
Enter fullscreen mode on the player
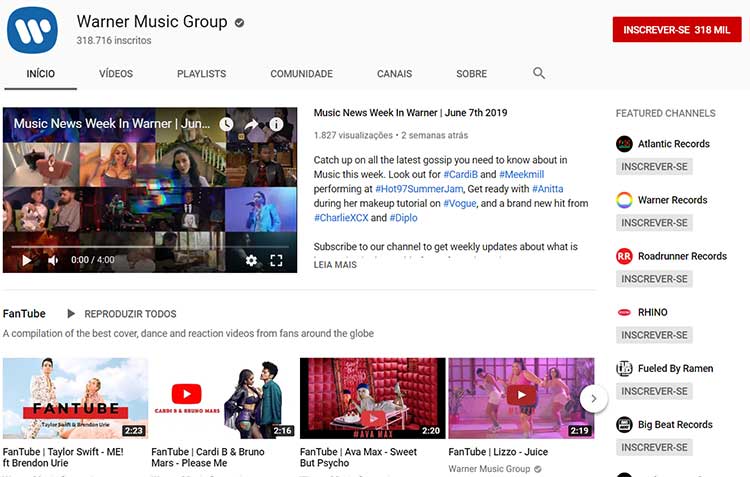[276, 260]
